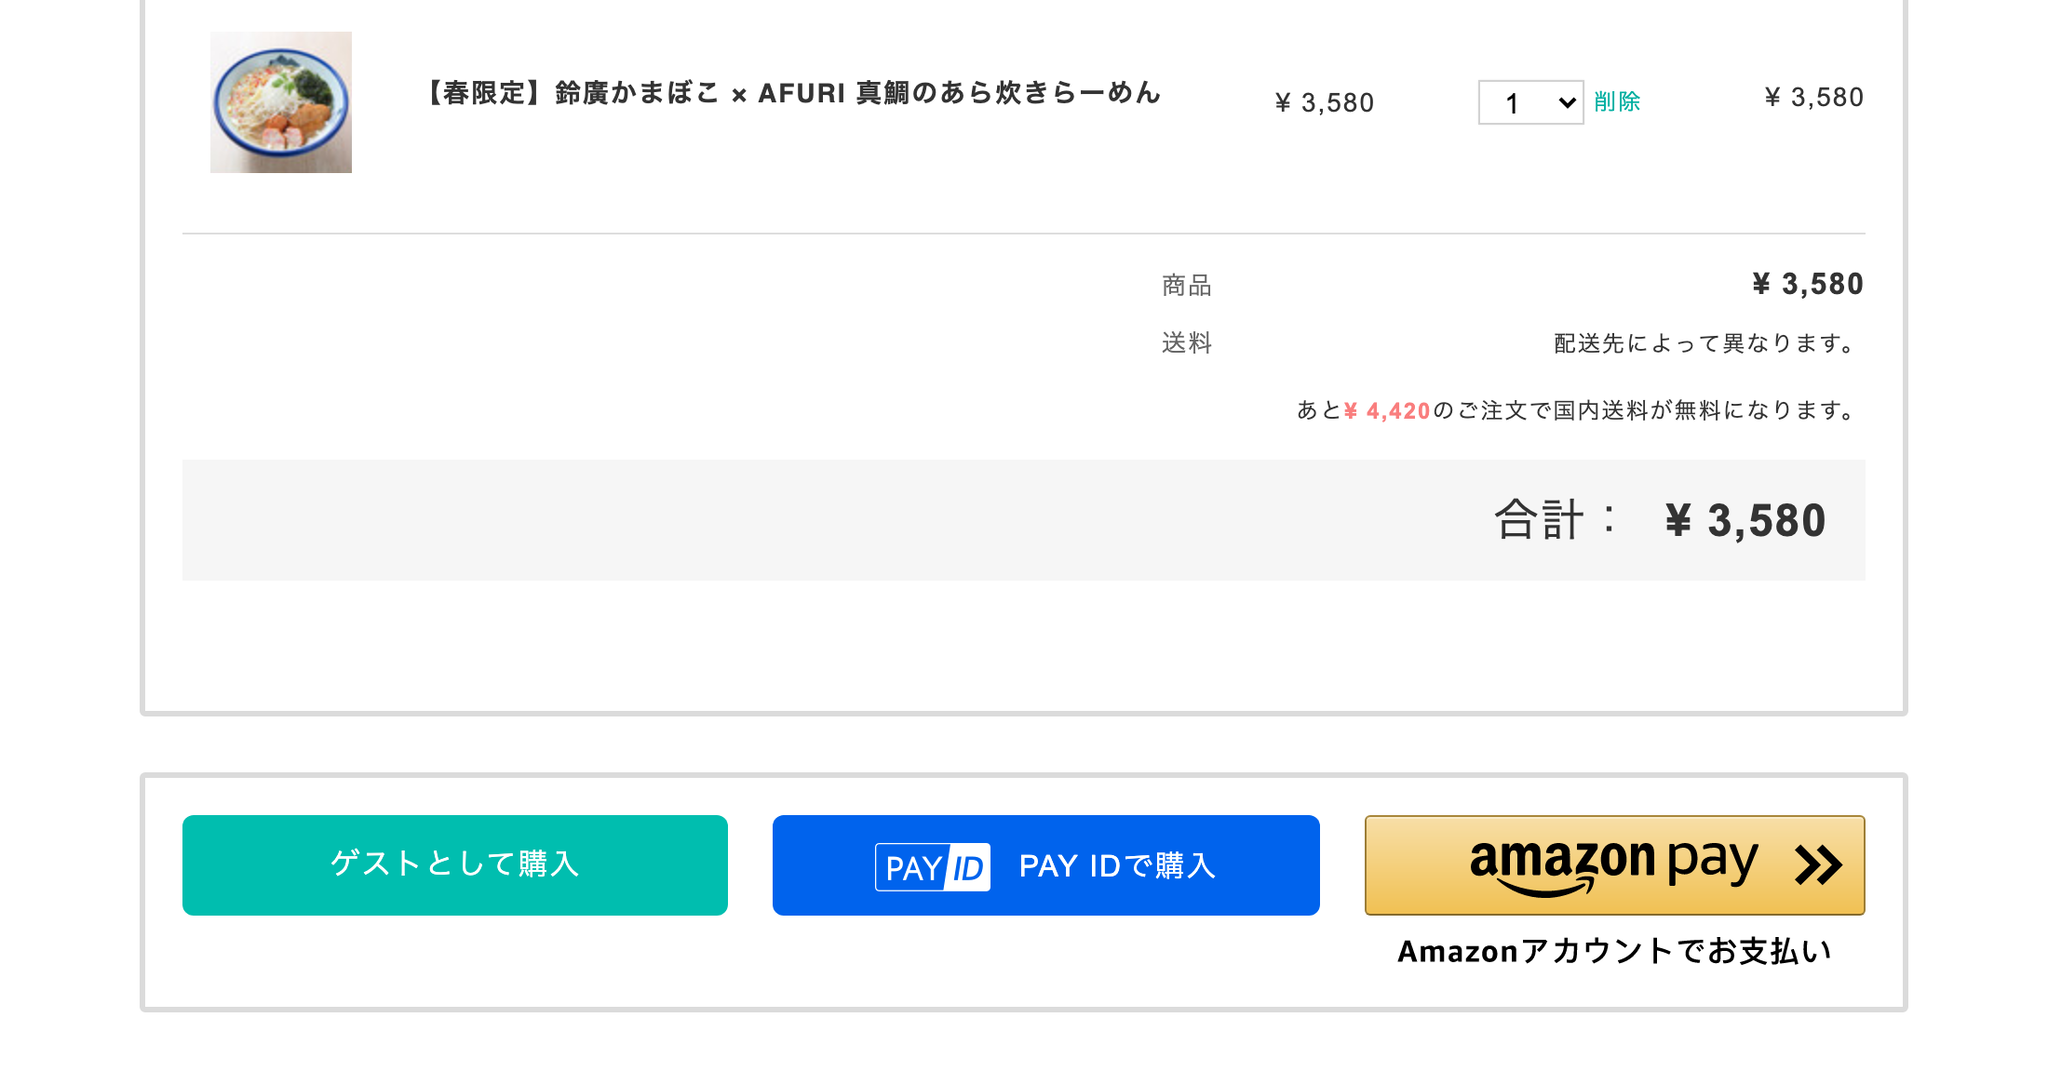The image size is (2048, 1071).
Task: Click the line total price after 削除
Action: 1814,97
